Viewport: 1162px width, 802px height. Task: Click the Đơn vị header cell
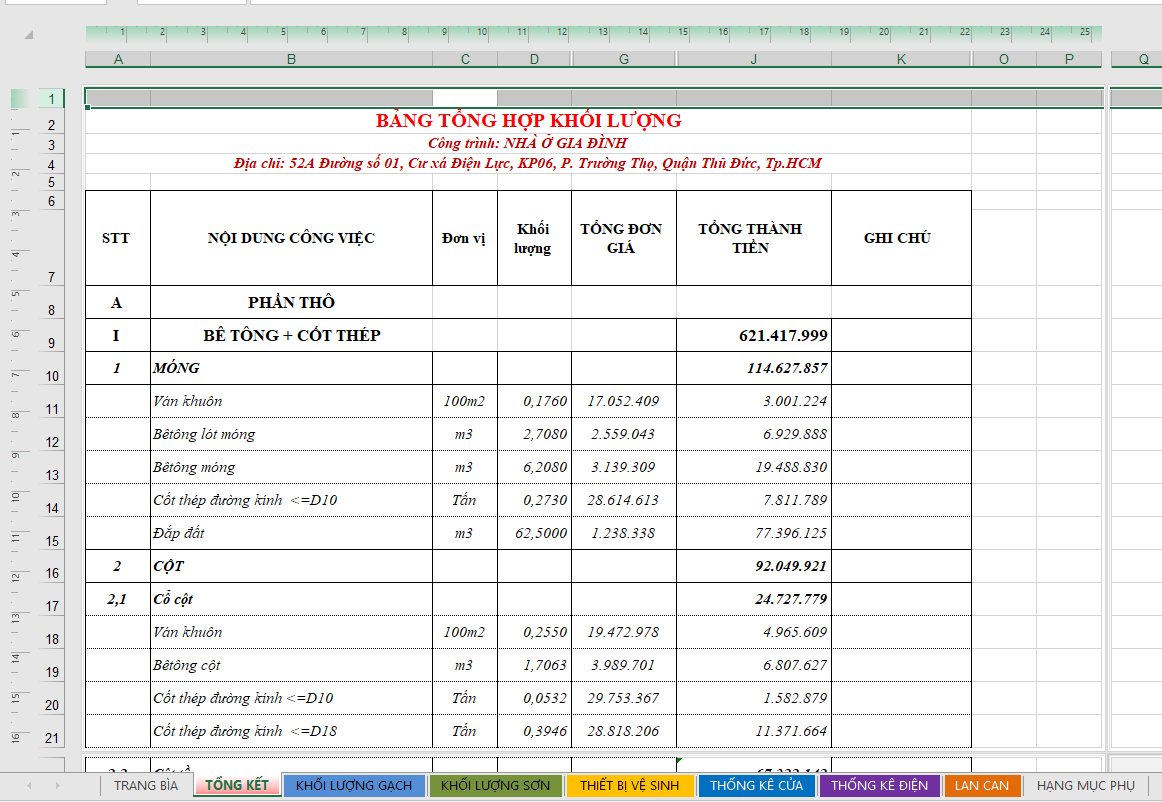(x=465, y=238)
